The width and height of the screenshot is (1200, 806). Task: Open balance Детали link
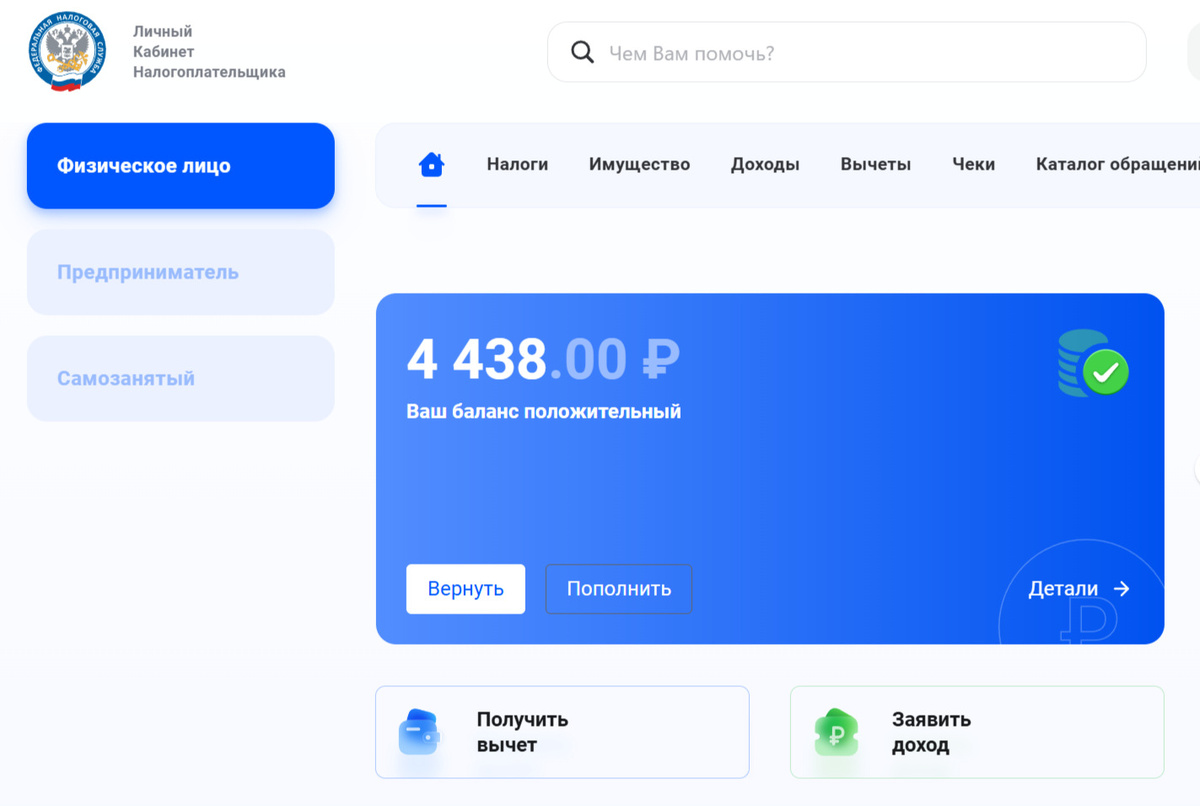click(x=1079, y=589)
